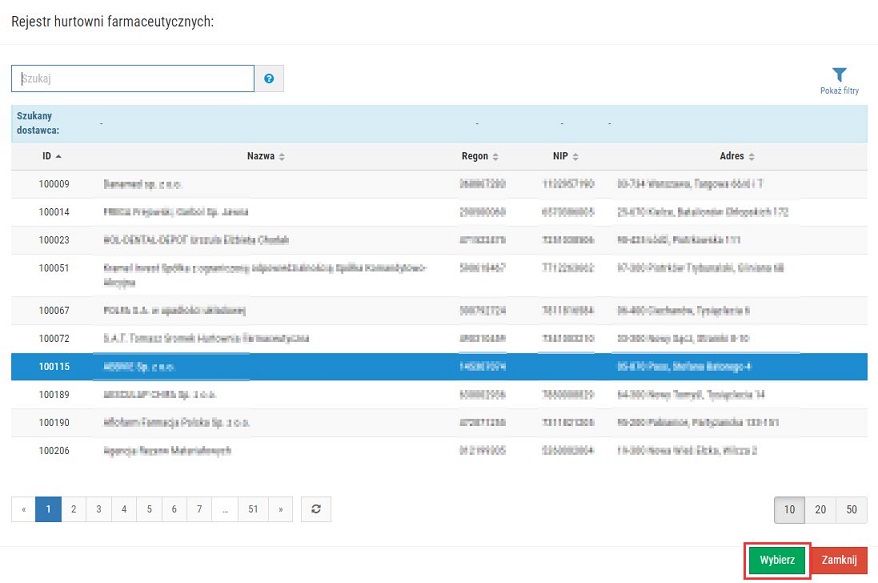Click the highlighted row with ID 100115
Screen dimensions: 878x583
[x=439, y=367]
